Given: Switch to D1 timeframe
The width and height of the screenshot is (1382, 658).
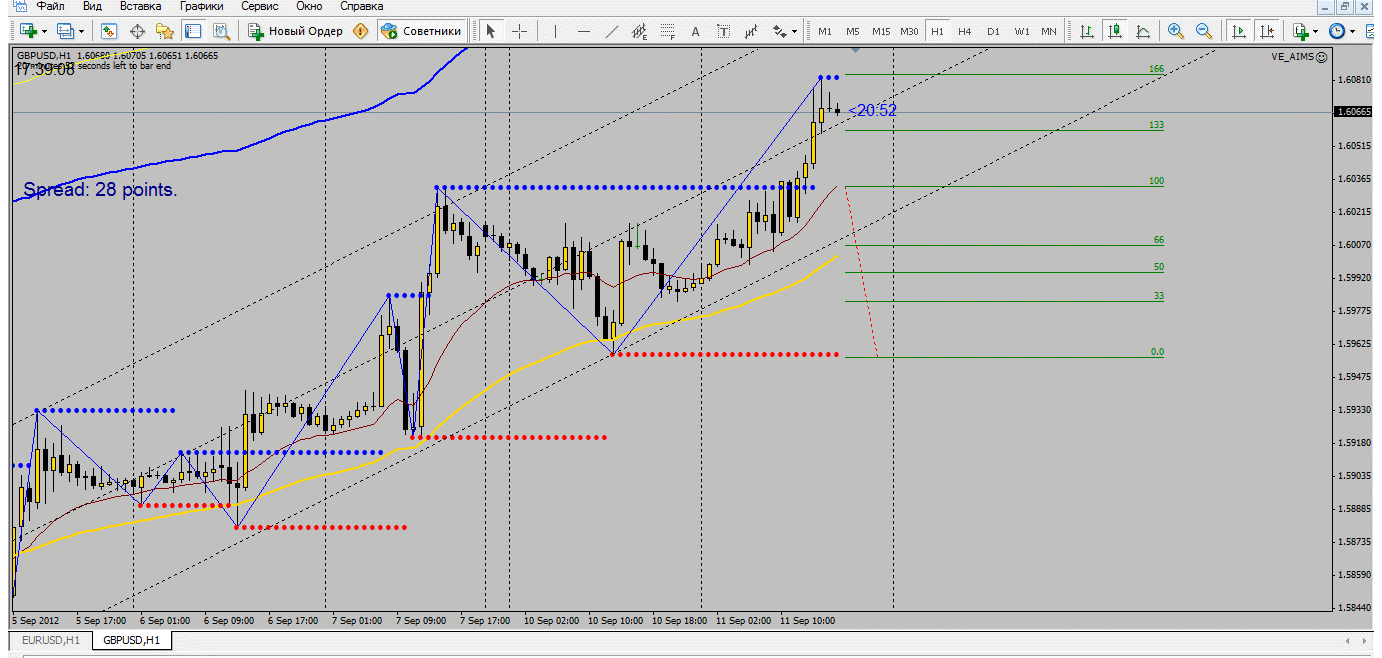Looking at the screenshot, I should click(x=993, y=31).
